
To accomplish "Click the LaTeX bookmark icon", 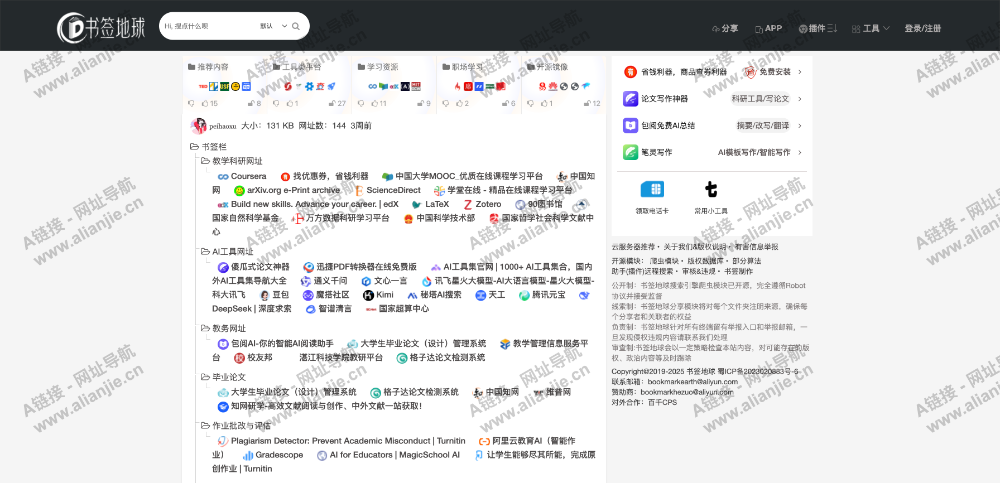I will click(x=416, y=205).
